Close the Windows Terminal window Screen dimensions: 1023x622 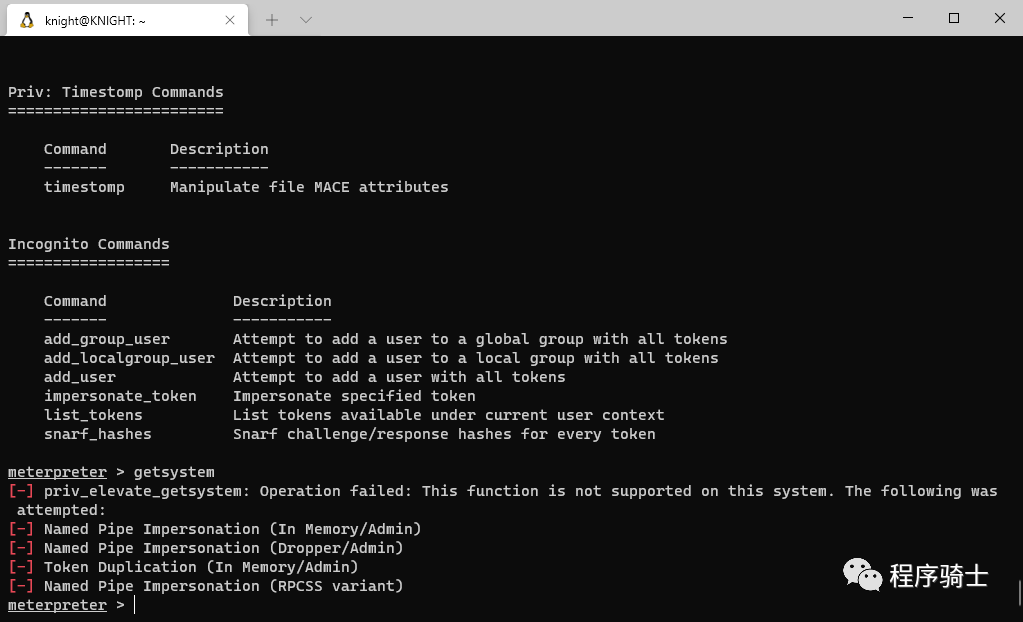point(1000,18)
